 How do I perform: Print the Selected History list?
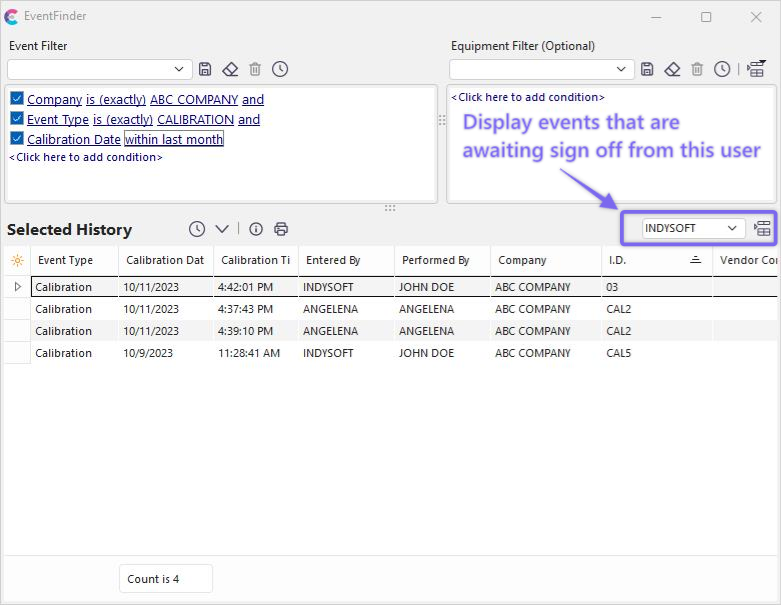tap(281, 229)
